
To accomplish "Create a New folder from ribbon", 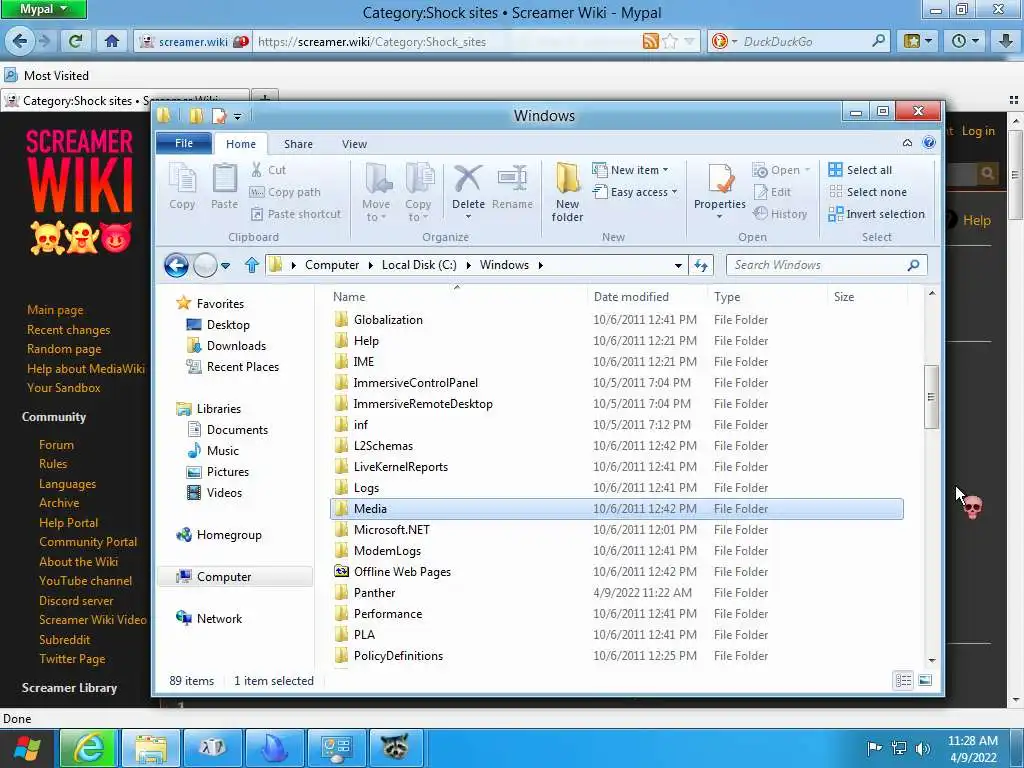I will pyautogui.click(x=567, y=192).
